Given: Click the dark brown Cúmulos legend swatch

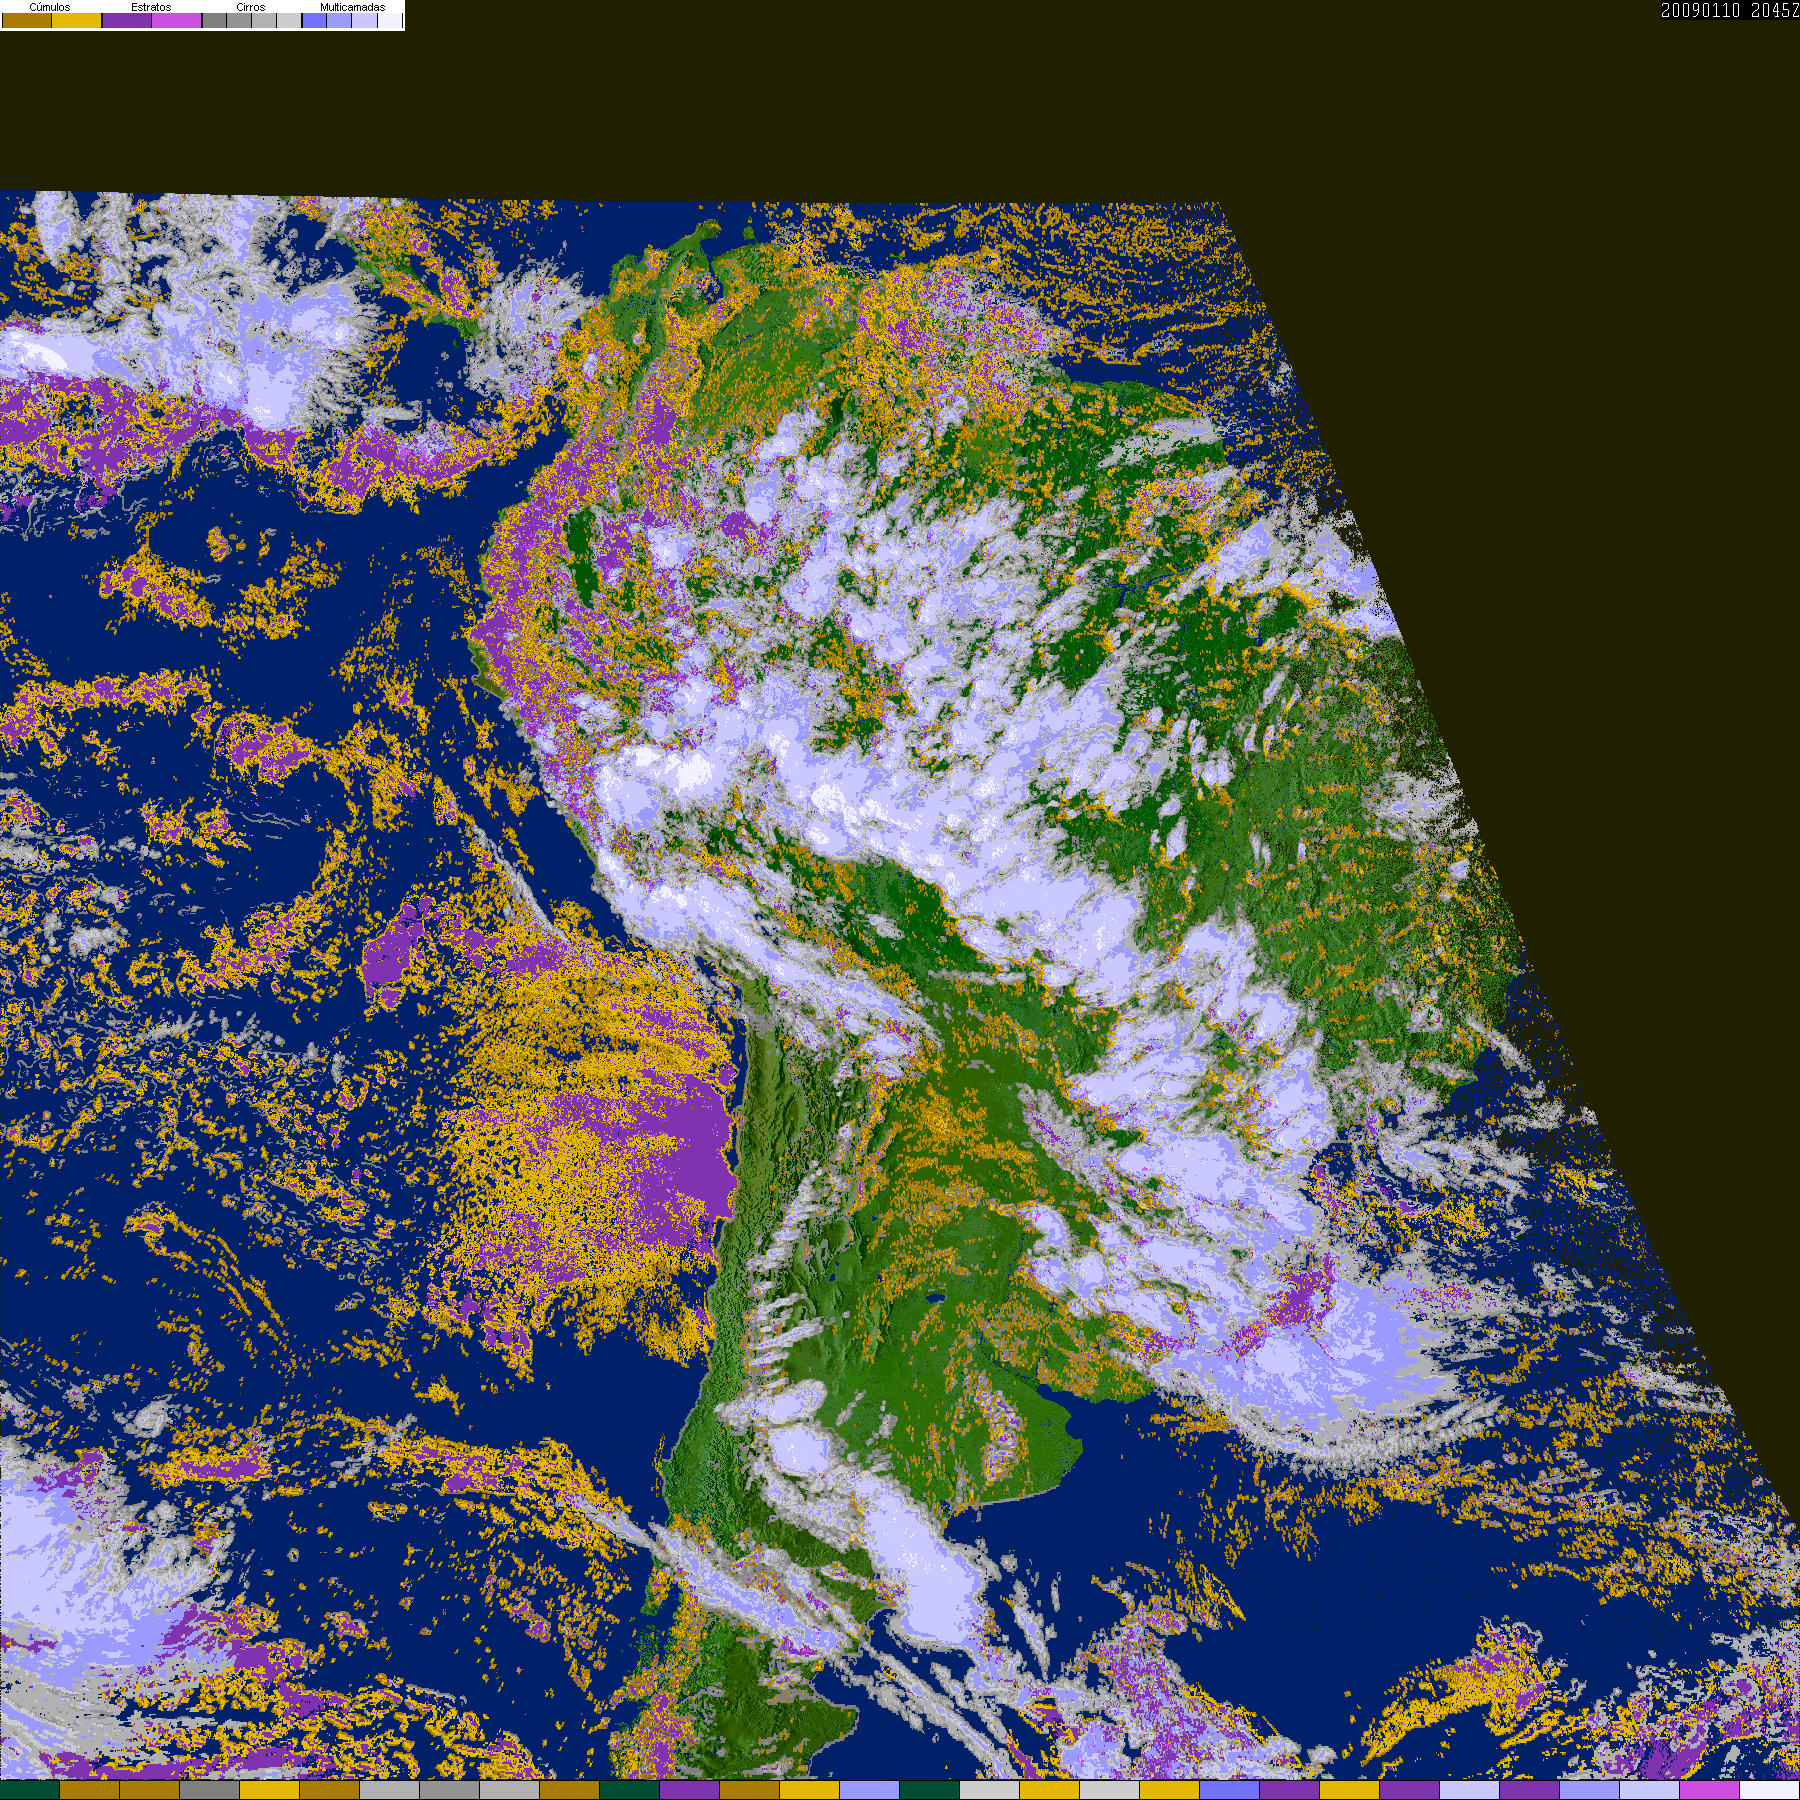Looking at the screenshot, I should point(27,20).
